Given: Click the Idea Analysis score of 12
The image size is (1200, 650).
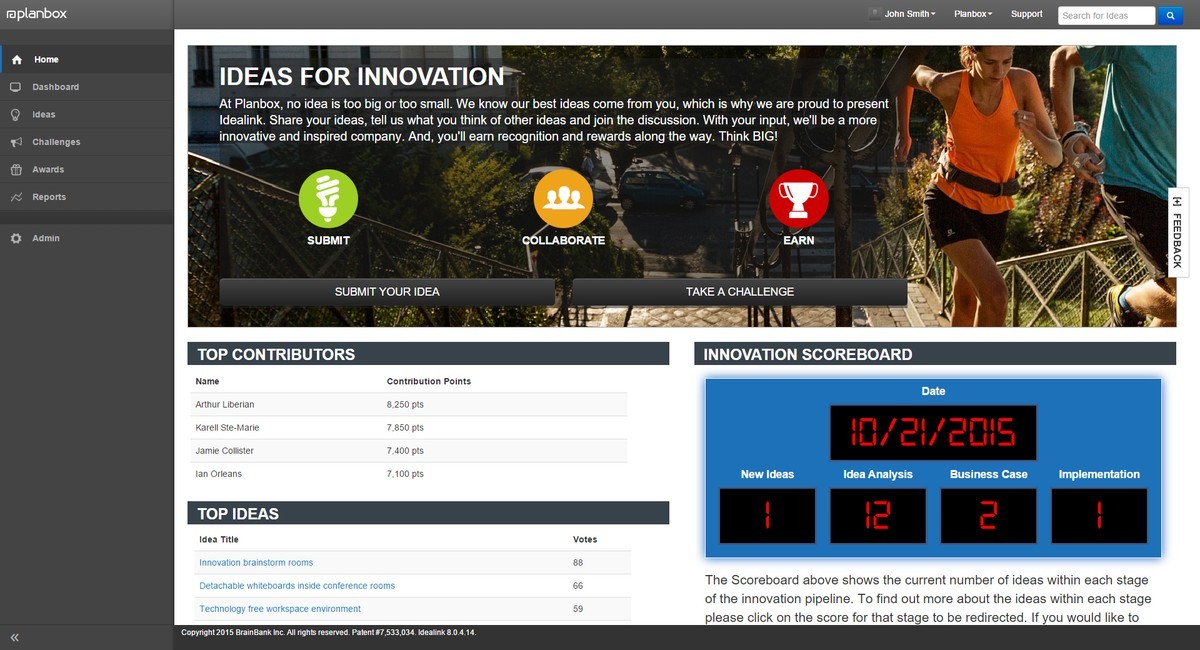Looking at the screenshot, I should tap(877, 516).
